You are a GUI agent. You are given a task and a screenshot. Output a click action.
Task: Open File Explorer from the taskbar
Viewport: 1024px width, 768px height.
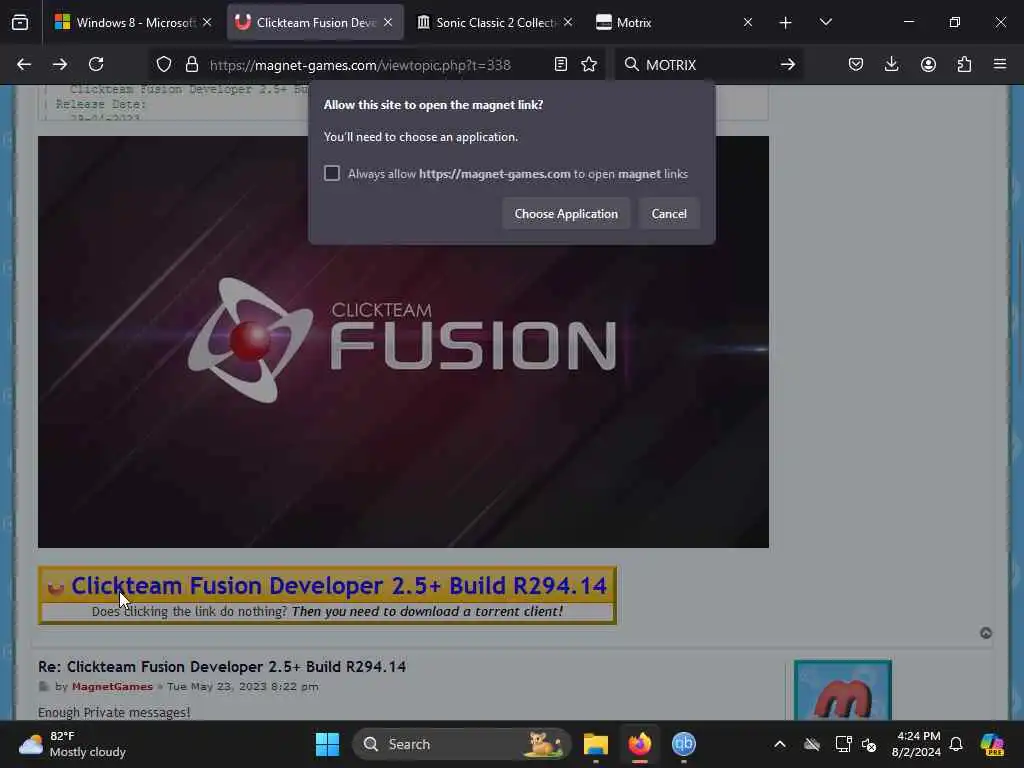click(x=596, y=744)
